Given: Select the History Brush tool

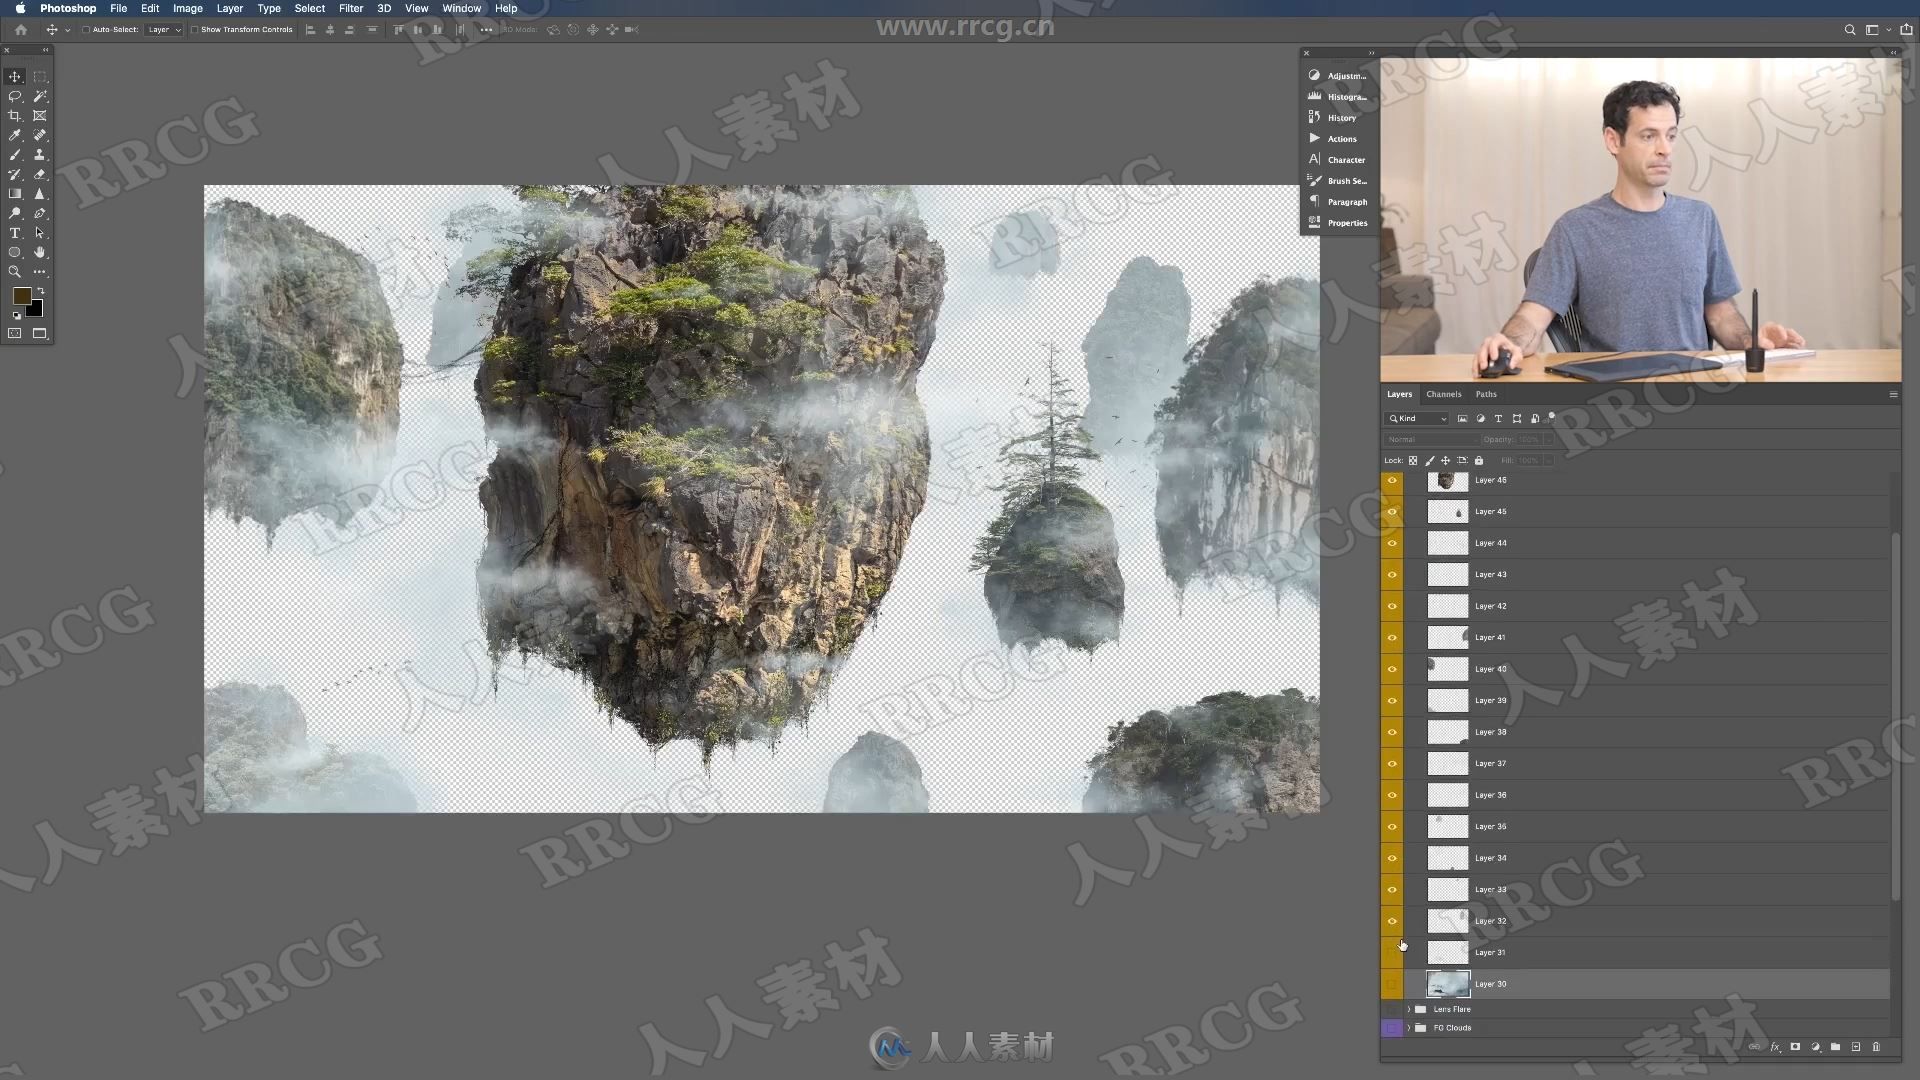Looking at the screenshot, I should tap(15, 174).
